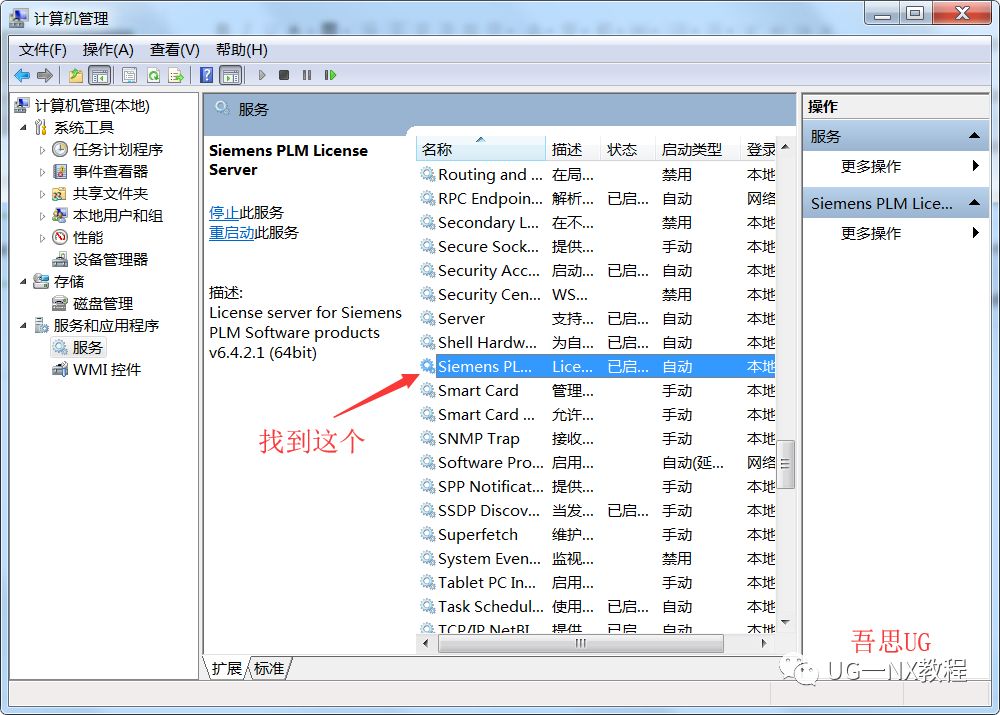Image resolution: width=1000 pixels, height=715 pixels.
Task: Sort by the 状态 column header
Action: tap(628, 149)
